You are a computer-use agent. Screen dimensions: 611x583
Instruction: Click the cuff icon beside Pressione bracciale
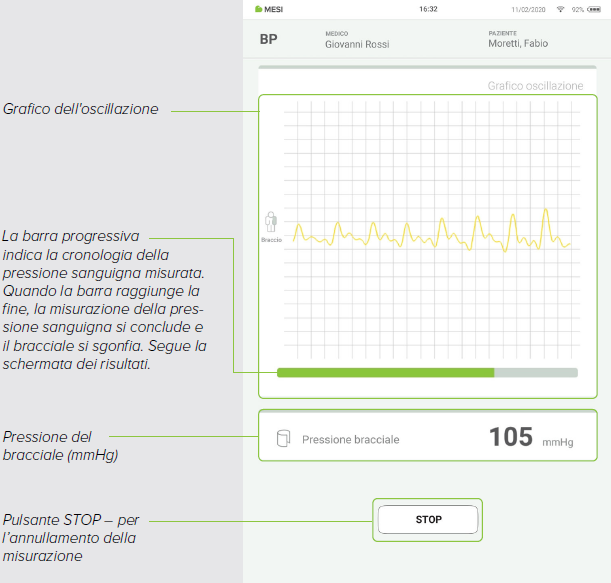283,438
